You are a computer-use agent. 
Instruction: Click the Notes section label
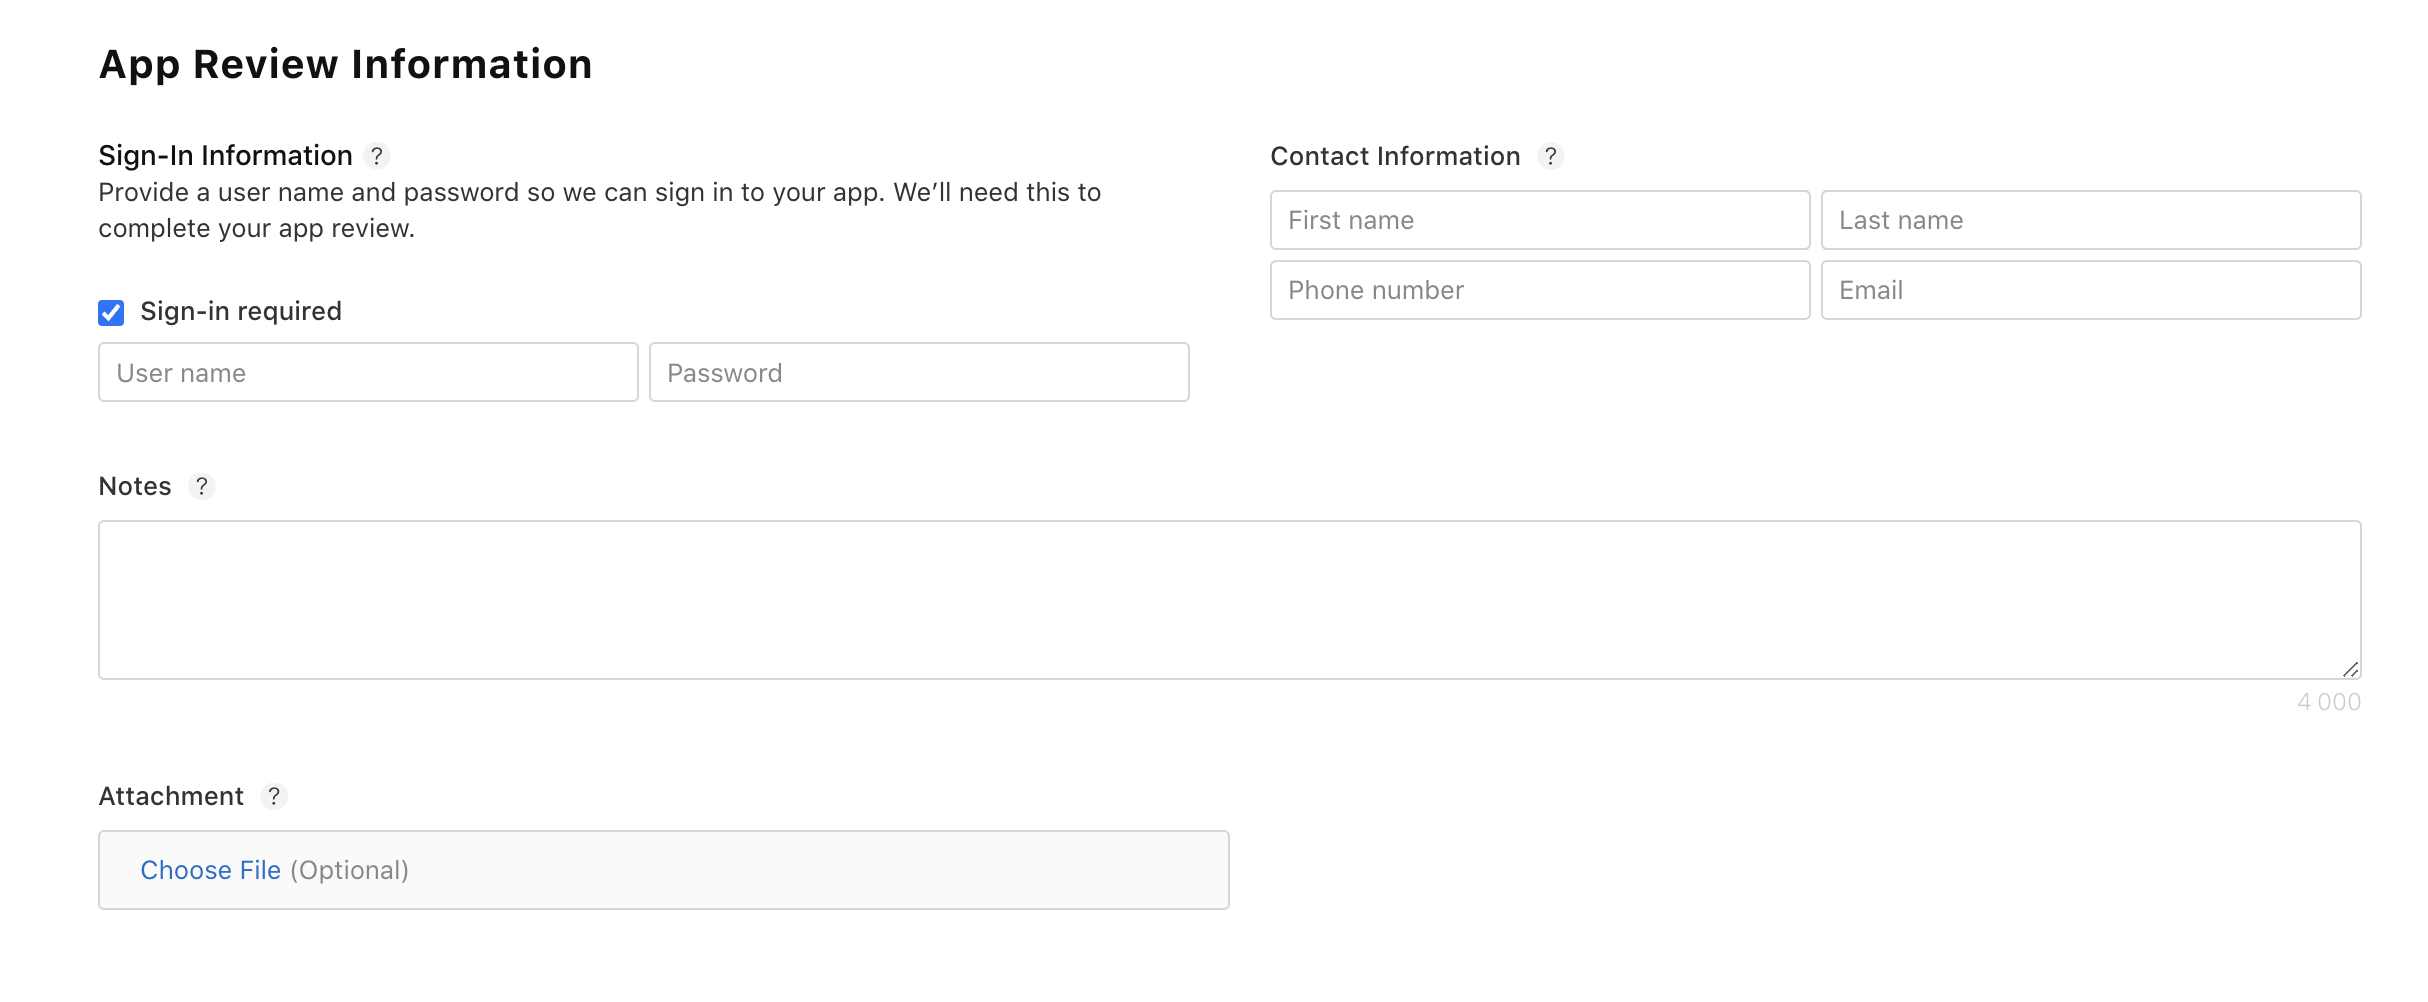pos(133,487)
